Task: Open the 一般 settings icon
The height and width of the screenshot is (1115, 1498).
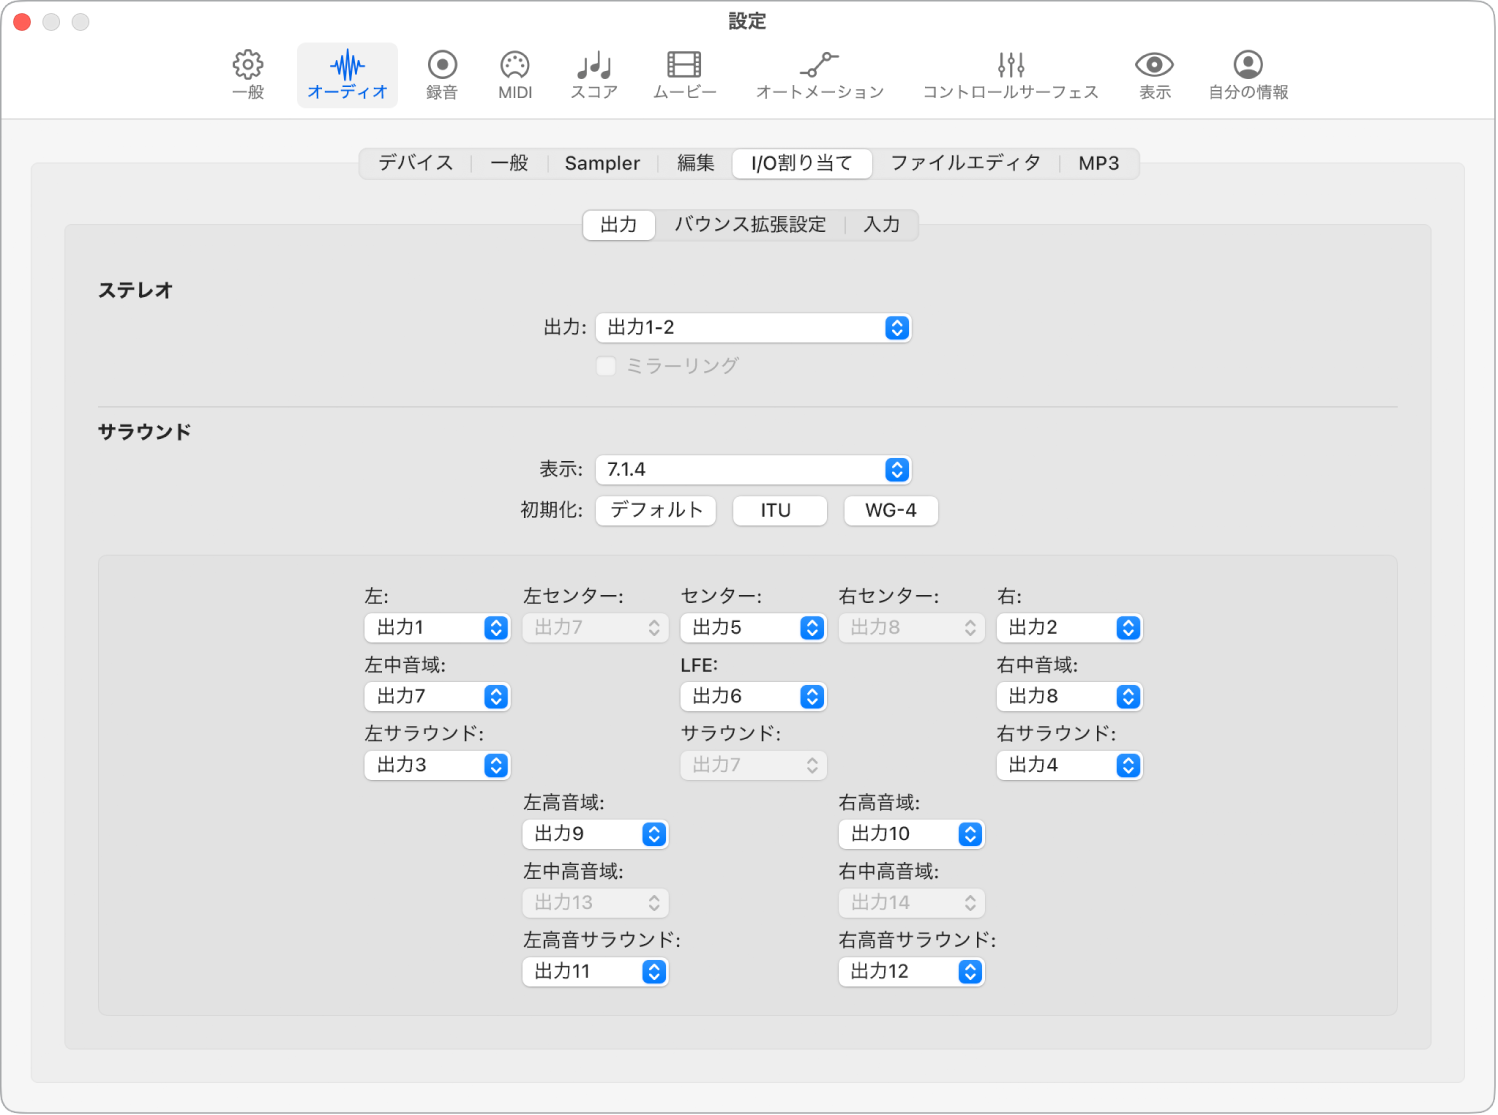Action: (246, 74)
